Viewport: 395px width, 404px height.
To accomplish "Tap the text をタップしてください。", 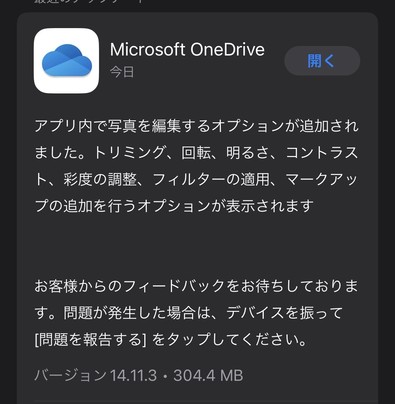I will coord(229,340).
